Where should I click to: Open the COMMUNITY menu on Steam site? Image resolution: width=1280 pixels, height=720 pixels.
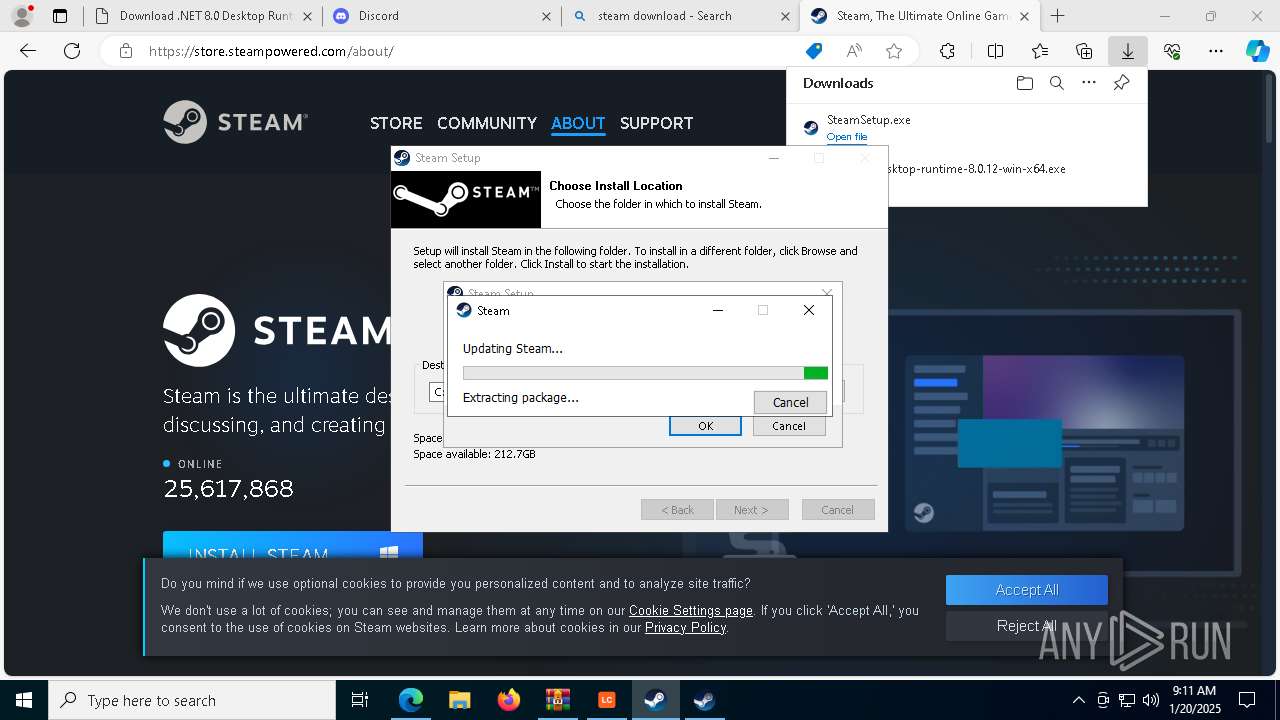[x=487, y=123]
